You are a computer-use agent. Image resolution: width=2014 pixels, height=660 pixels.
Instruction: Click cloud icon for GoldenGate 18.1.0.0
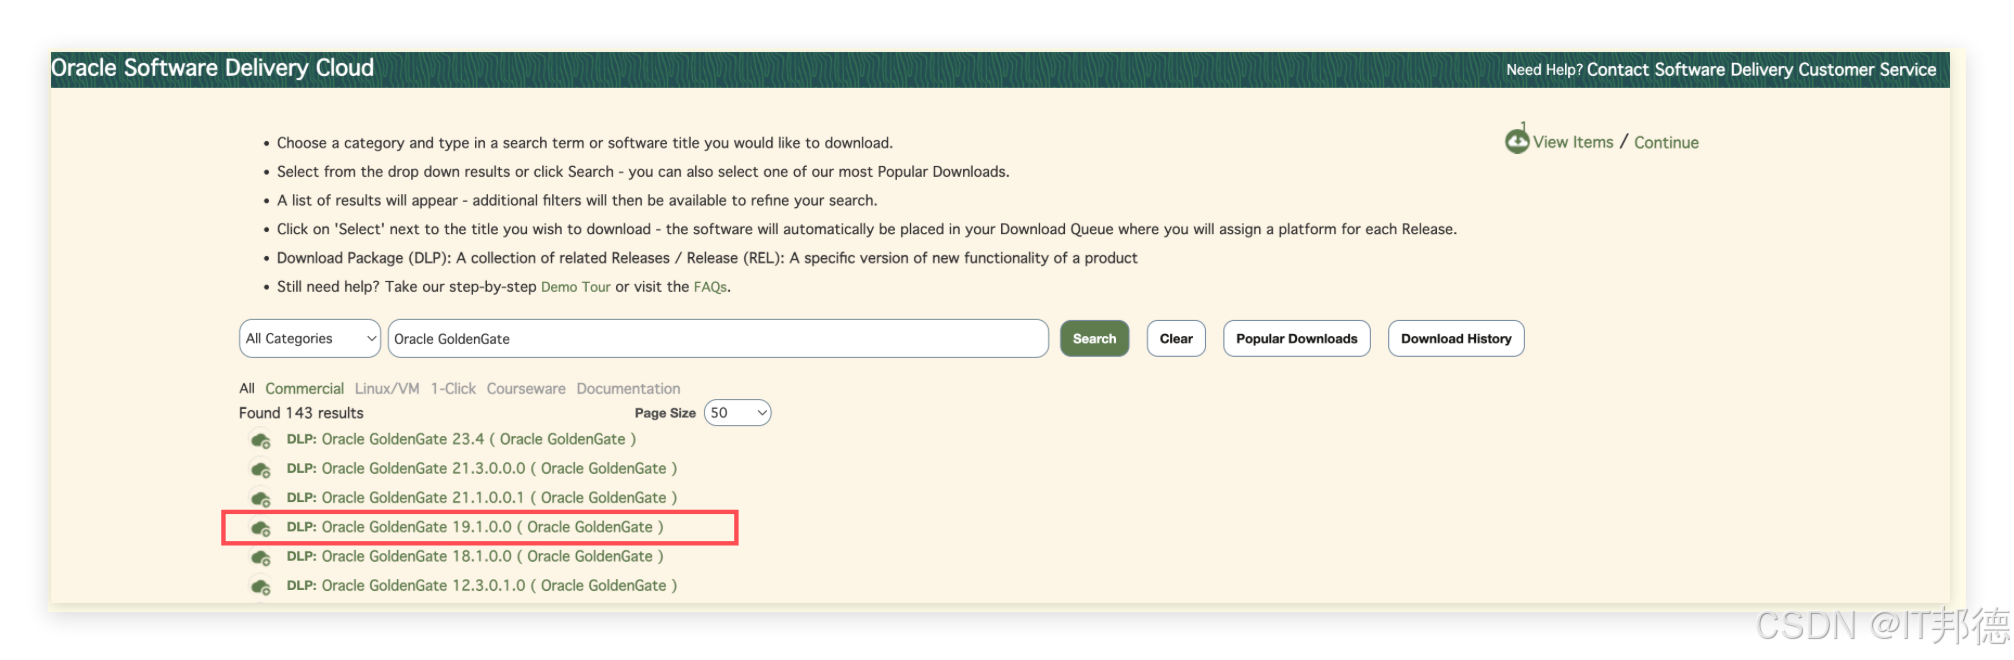pos(261,557)
